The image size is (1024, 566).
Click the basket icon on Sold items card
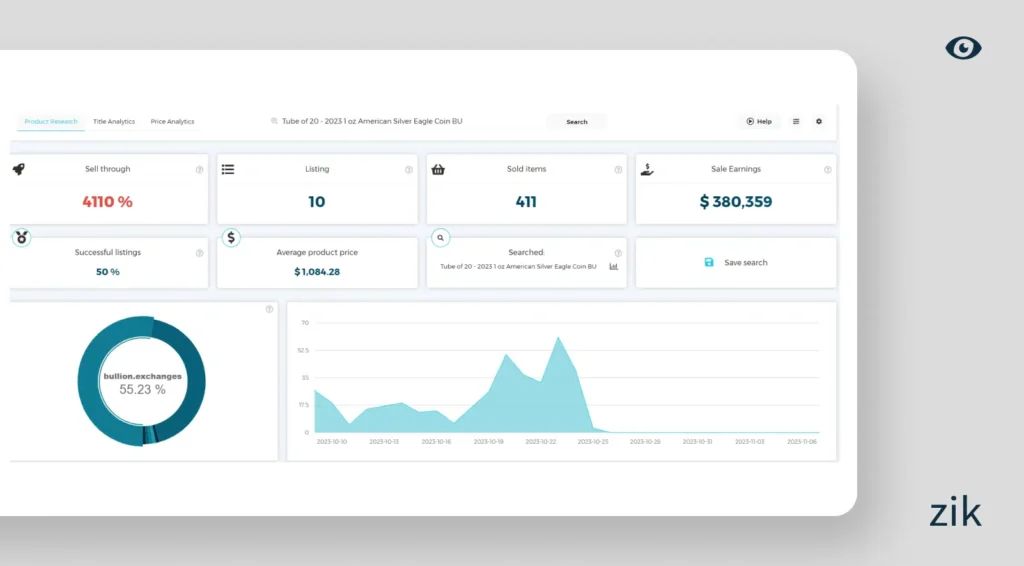[x=438, y=169]
